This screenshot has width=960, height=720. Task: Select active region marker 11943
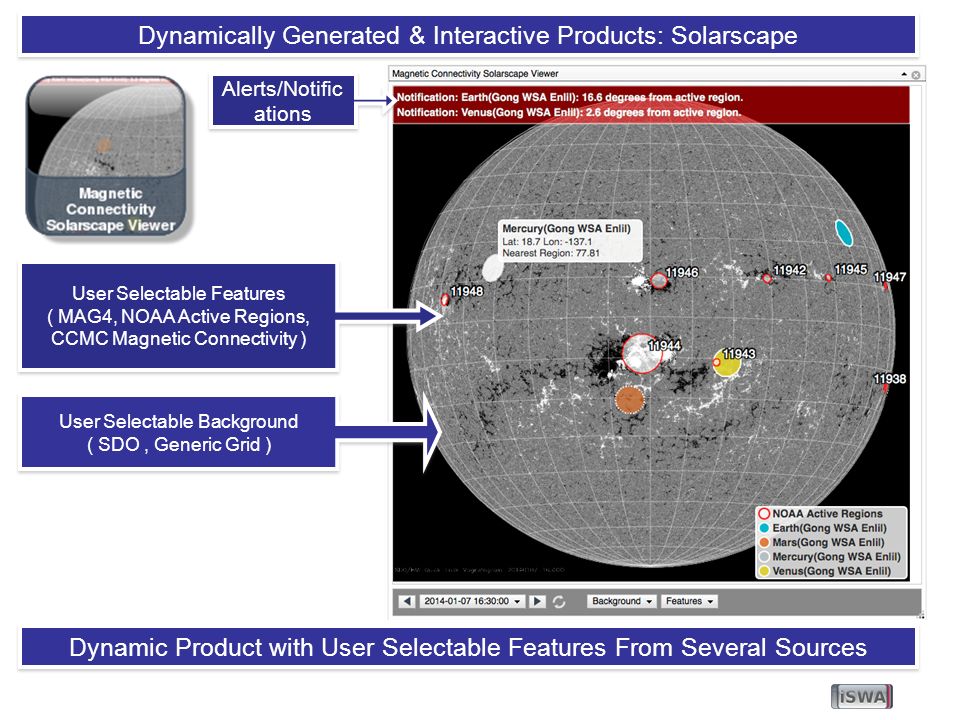tap(717, 362)
